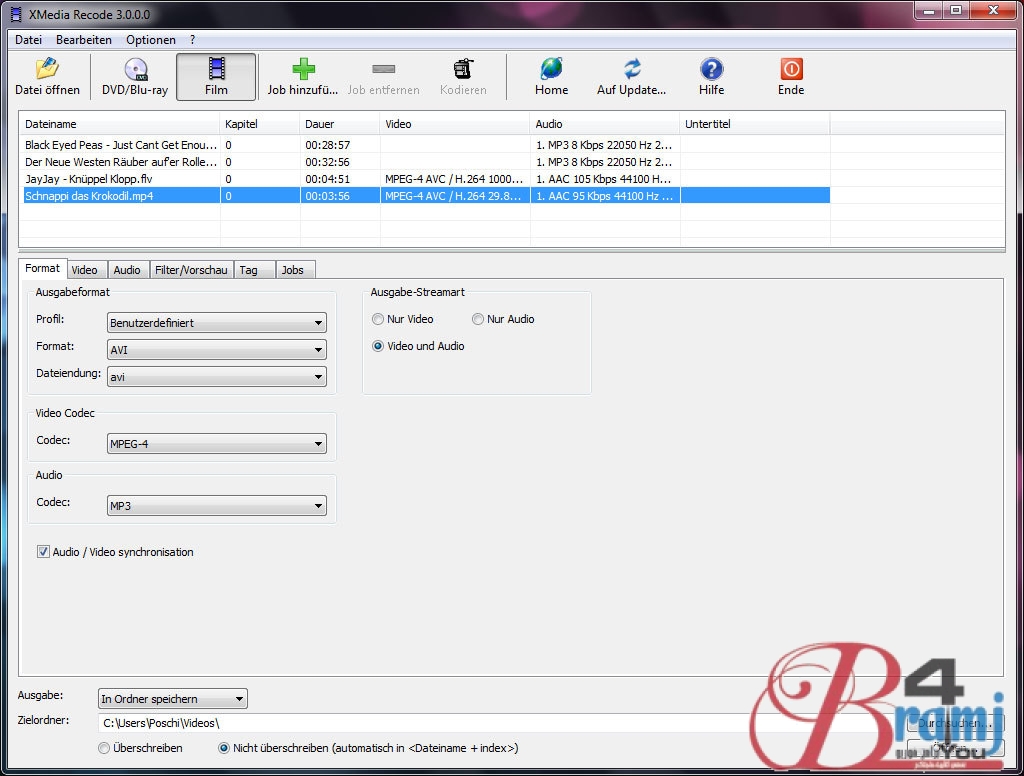Viewport: 1024px width, 776px height.
Task: Click the red Ende power icon
Action: pyautogui.click(x=791, y=69)
